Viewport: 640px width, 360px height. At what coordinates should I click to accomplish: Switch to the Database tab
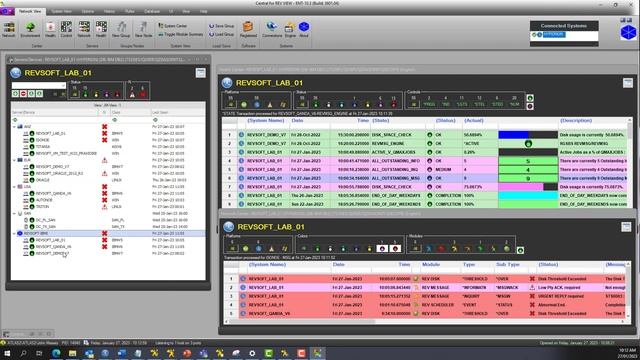pos(152,11)
